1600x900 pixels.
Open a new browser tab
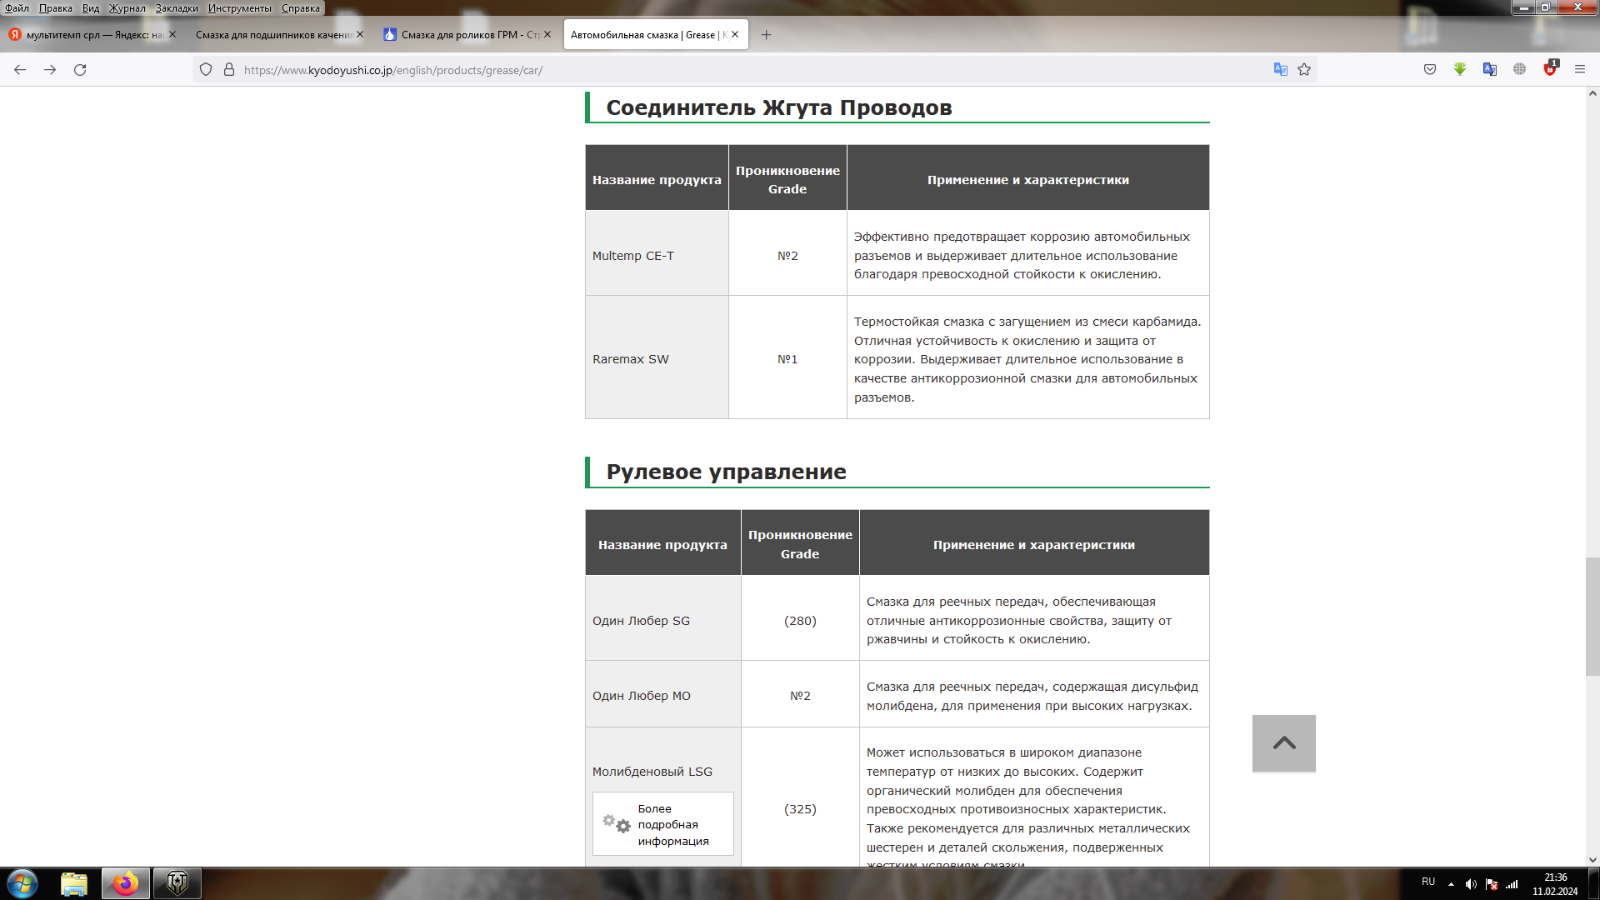[766, 34]
